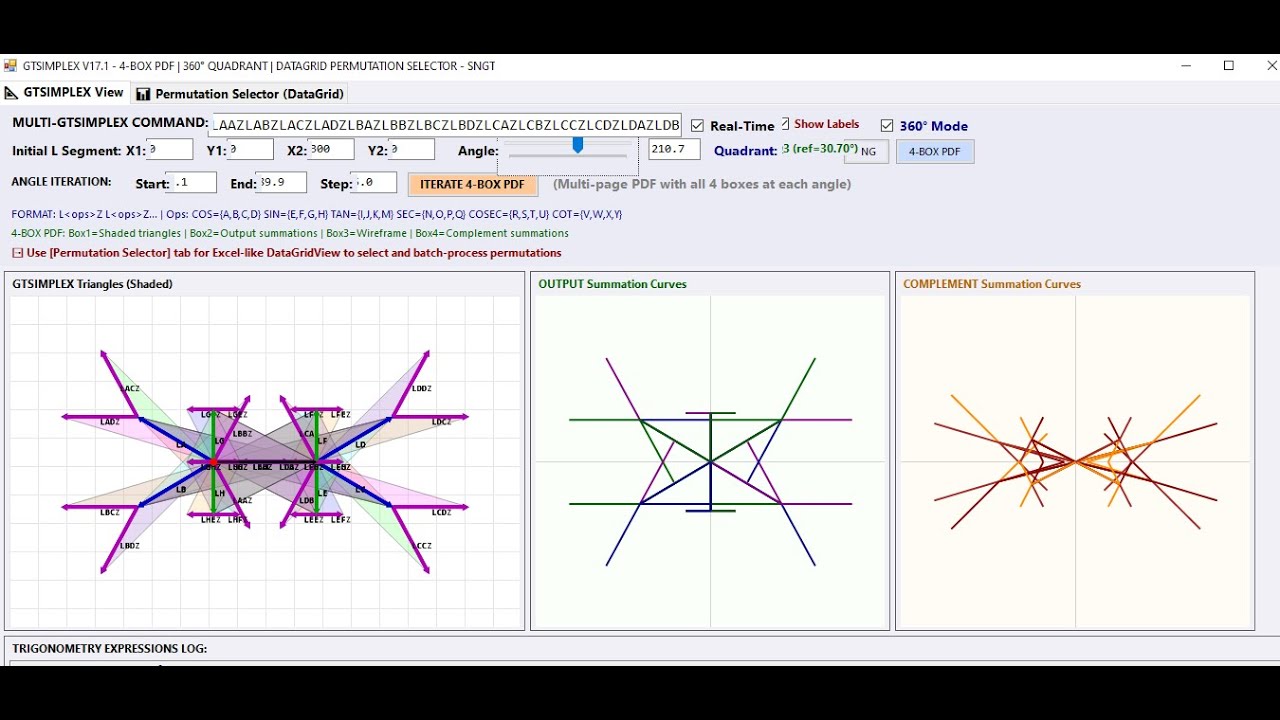Click the End angle iteration field
1280x720 pixels.
pyautogui.click(x=282, y=183)
